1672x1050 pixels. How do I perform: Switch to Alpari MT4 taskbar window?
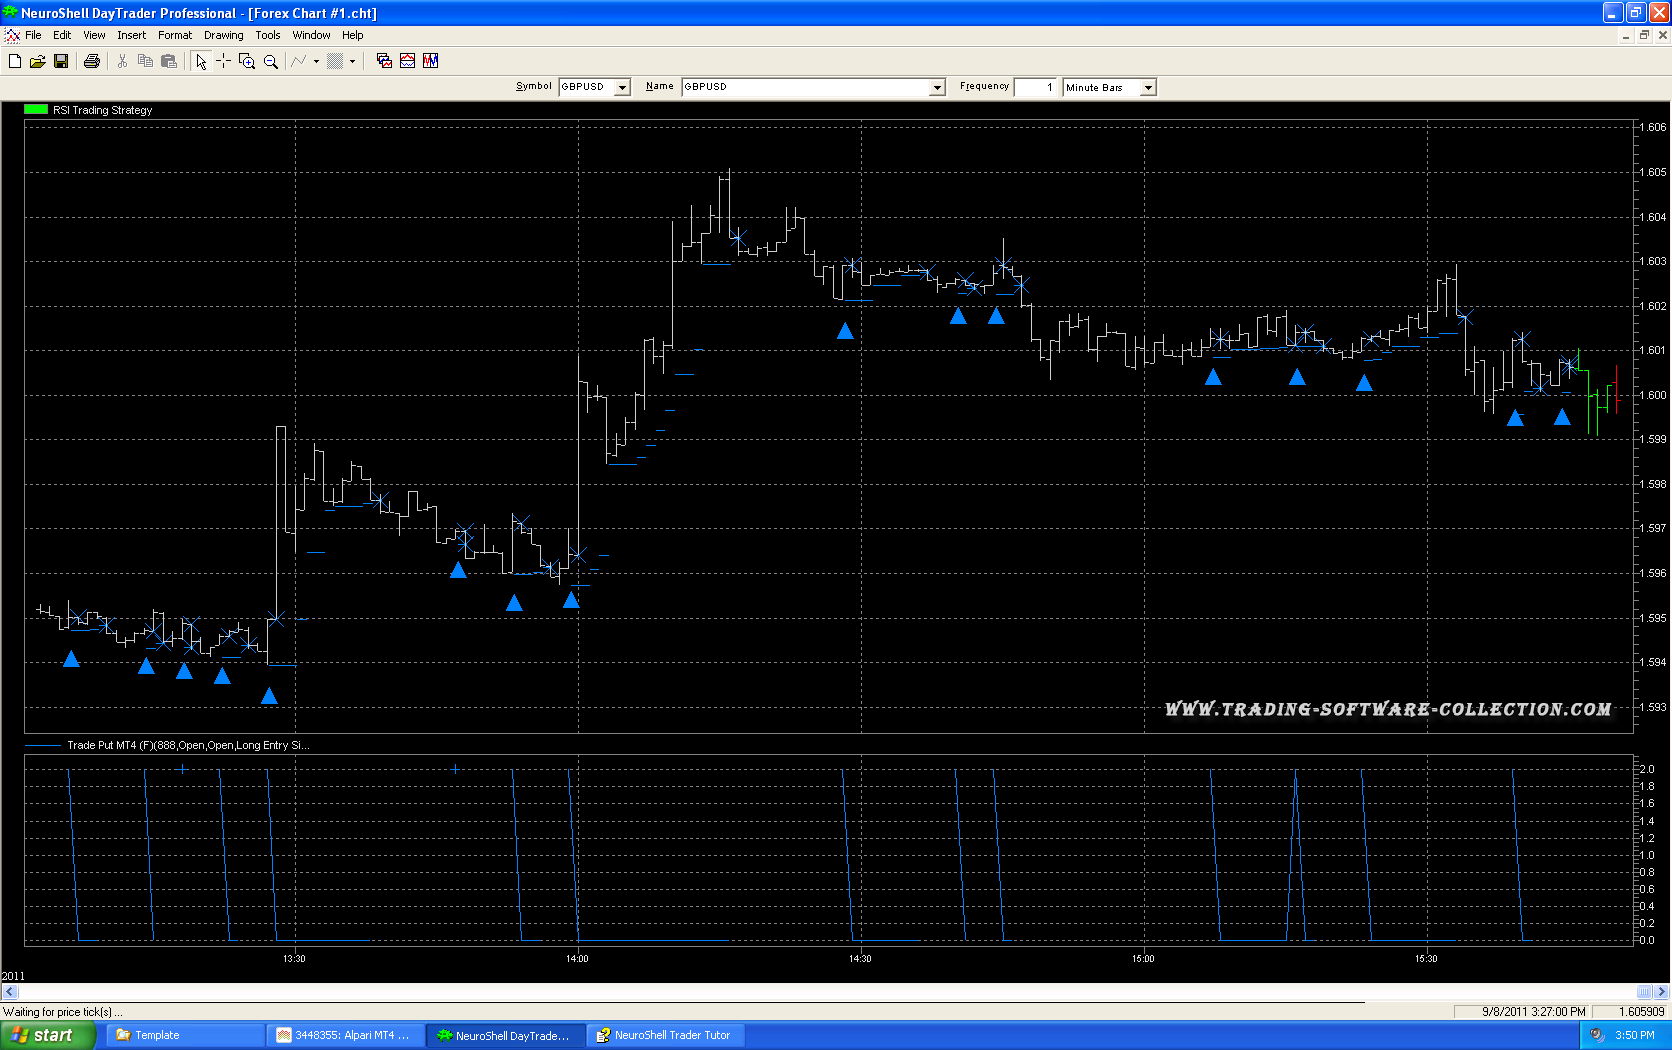click(x=344, y=1035)
